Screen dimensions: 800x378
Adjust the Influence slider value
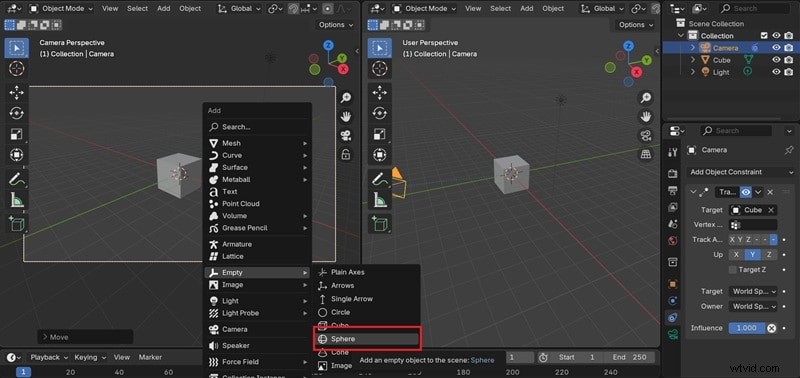[x=747, y=328]
